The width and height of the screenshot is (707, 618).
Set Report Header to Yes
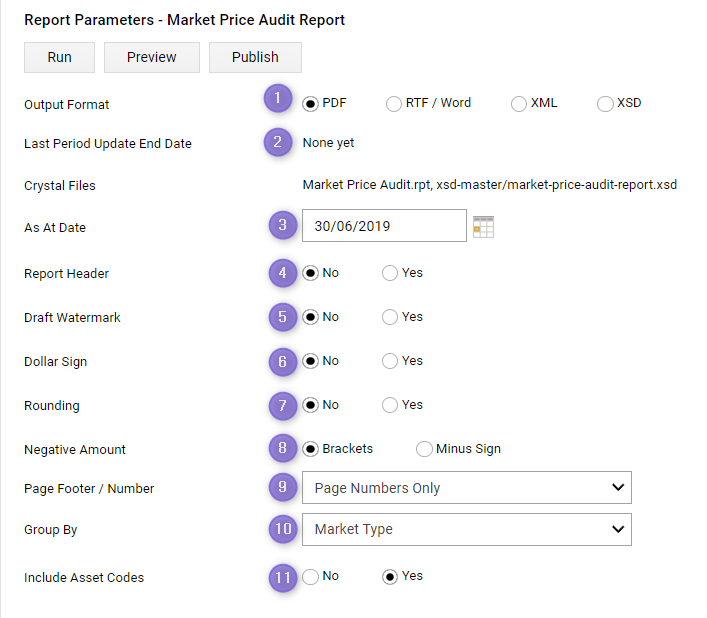point(390,273)
